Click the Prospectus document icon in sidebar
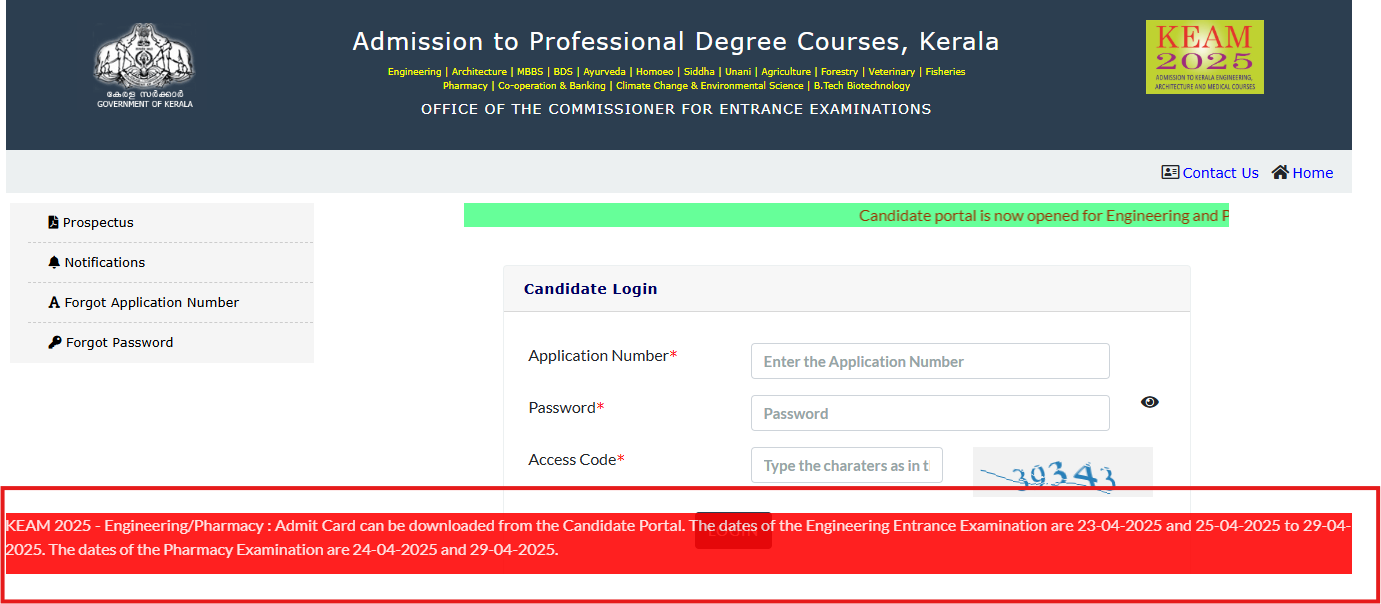The width and height of the screenshot is (1381, 604). click(53, 221)
